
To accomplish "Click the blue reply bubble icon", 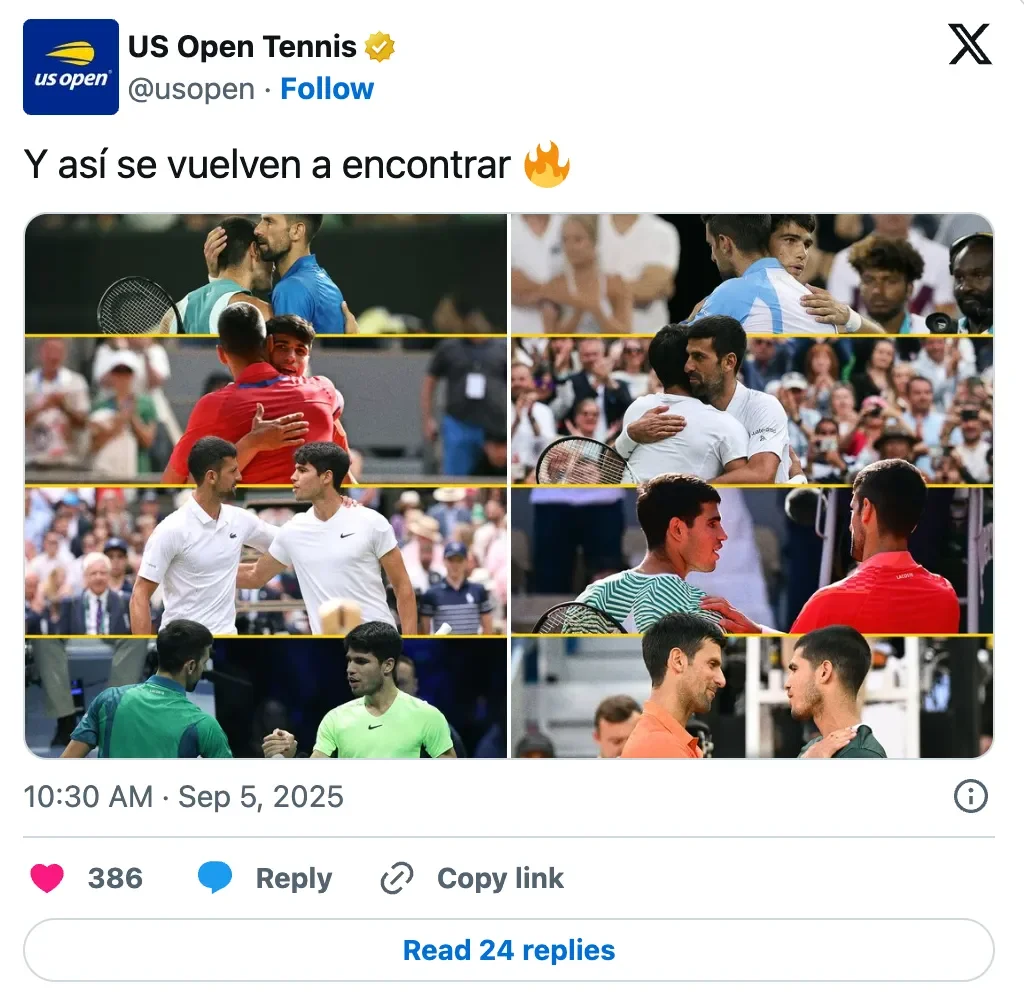I will pos(215,877).
